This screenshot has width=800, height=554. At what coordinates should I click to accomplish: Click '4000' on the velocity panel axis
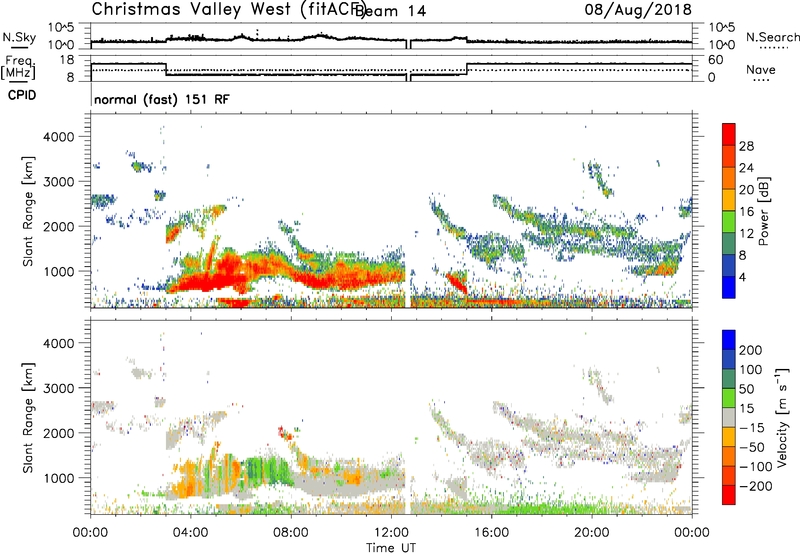59,343
